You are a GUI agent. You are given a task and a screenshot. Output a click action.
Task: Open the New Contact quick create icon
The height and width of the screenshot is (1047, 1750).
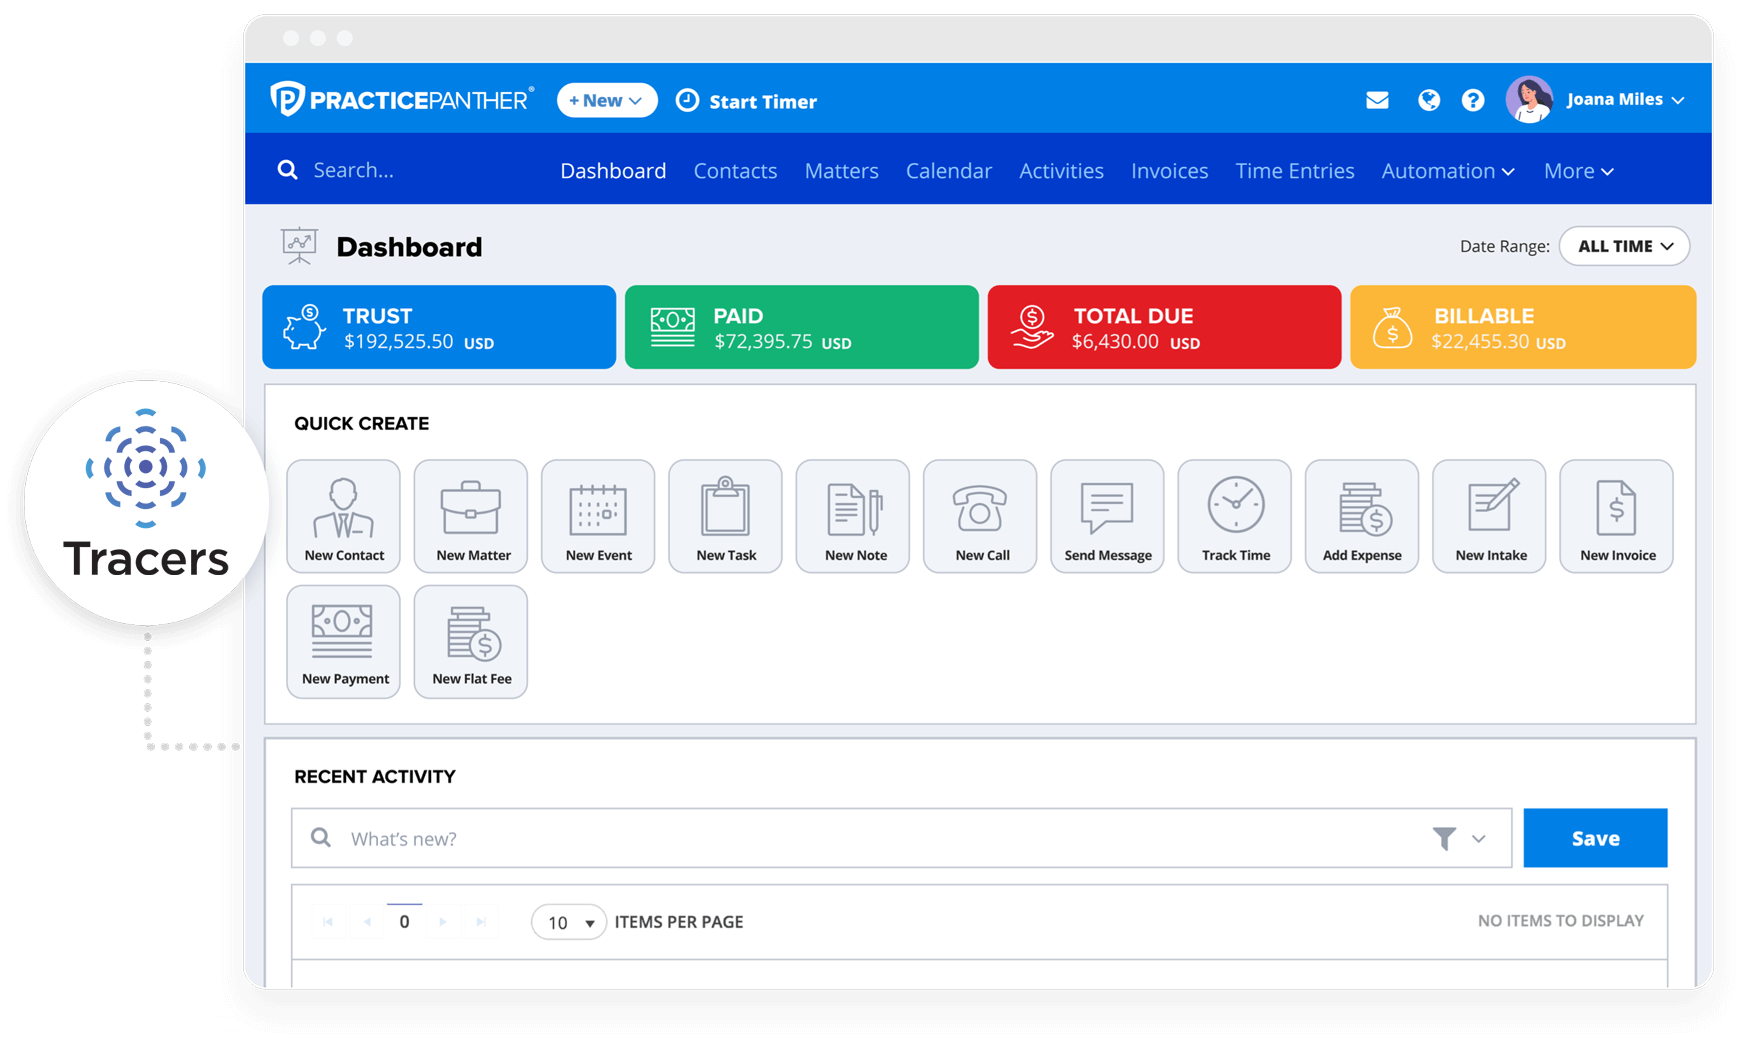point(343,515)
